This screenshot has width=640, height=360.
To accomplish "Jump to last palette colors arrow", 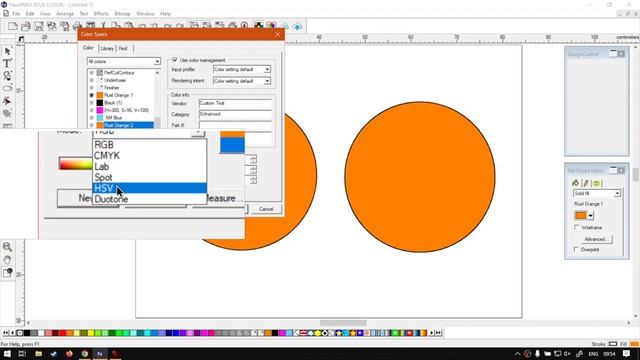I will (x=439, y=333).
